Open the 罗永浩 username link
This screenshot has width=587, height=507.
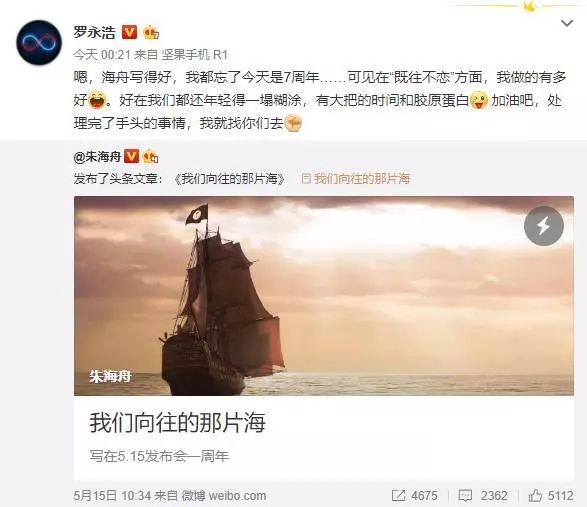94,32
